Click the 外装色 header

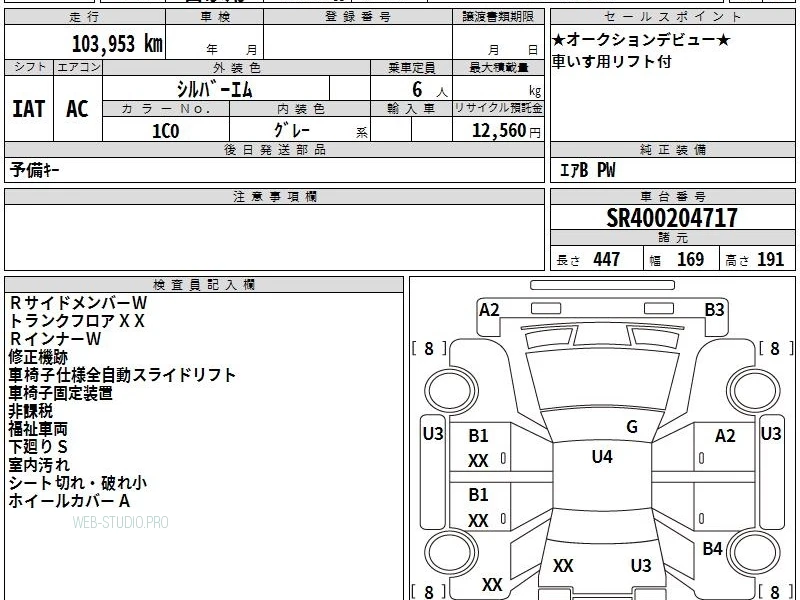237,68
